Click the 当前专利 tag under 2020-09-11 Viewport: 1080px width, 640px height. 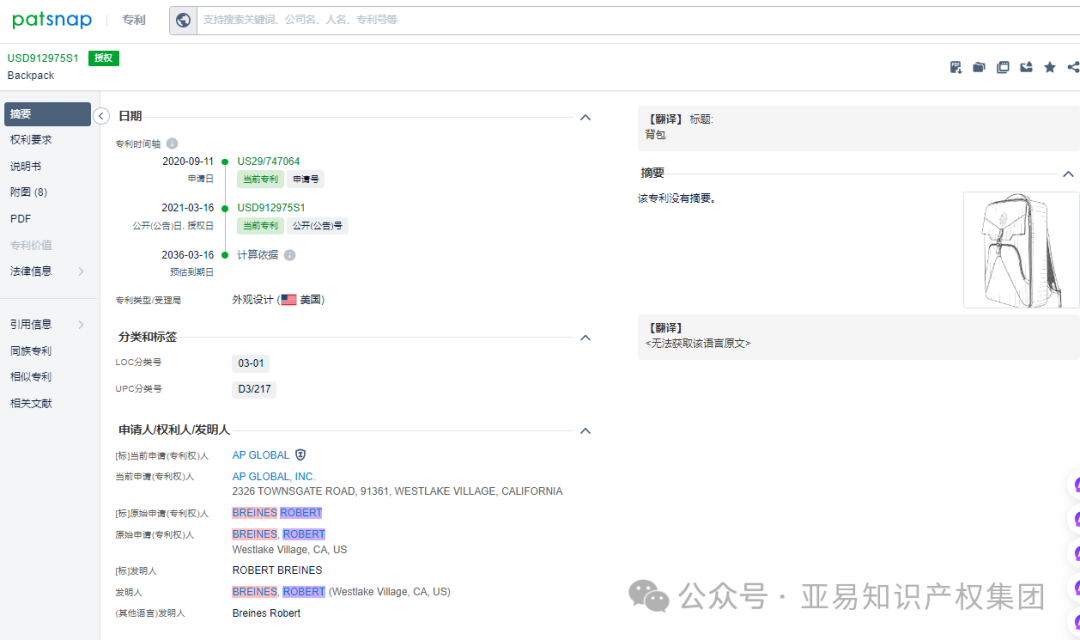[x=260, y=178]
